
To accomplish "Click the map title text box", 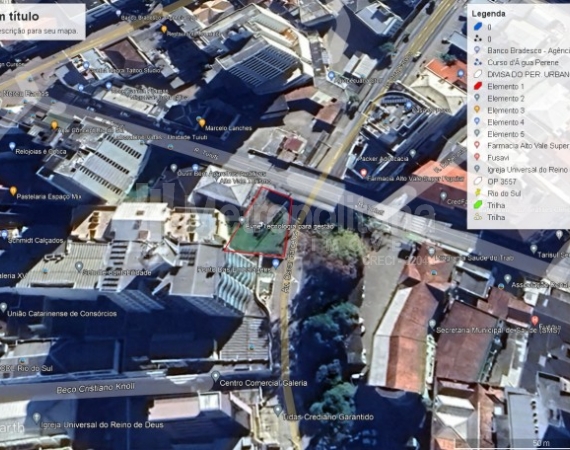I will [42, 22].
